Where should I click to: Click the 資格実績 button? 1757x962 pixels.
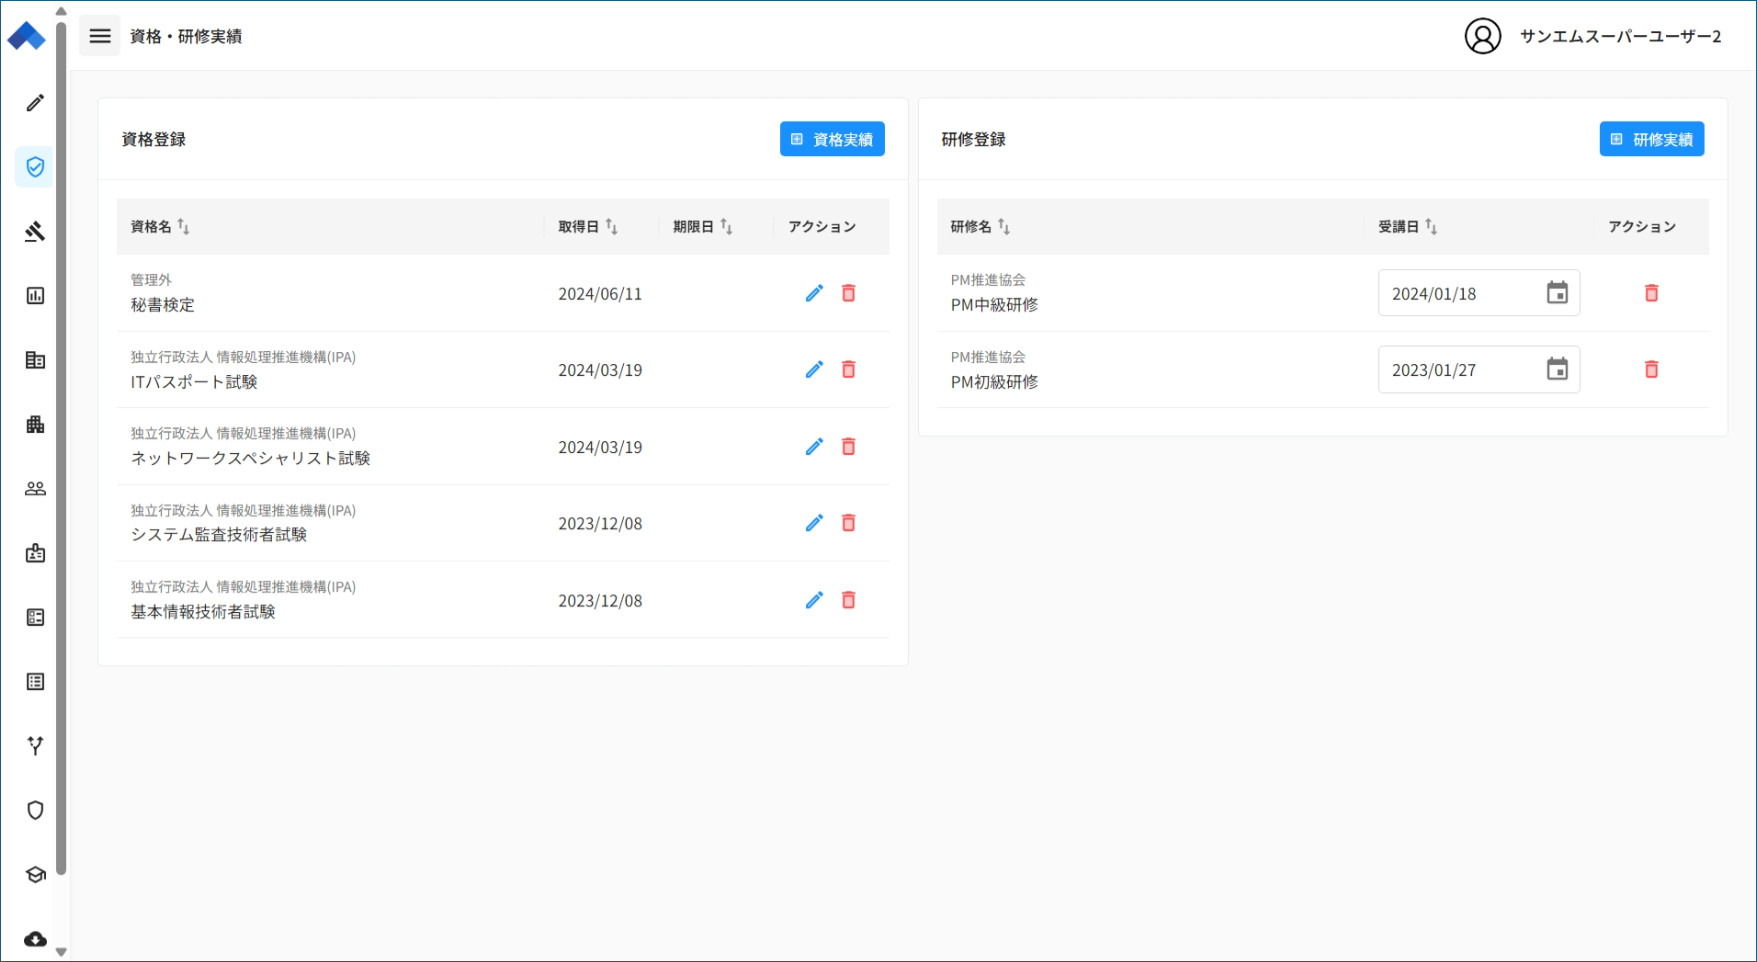click(832, 139)
